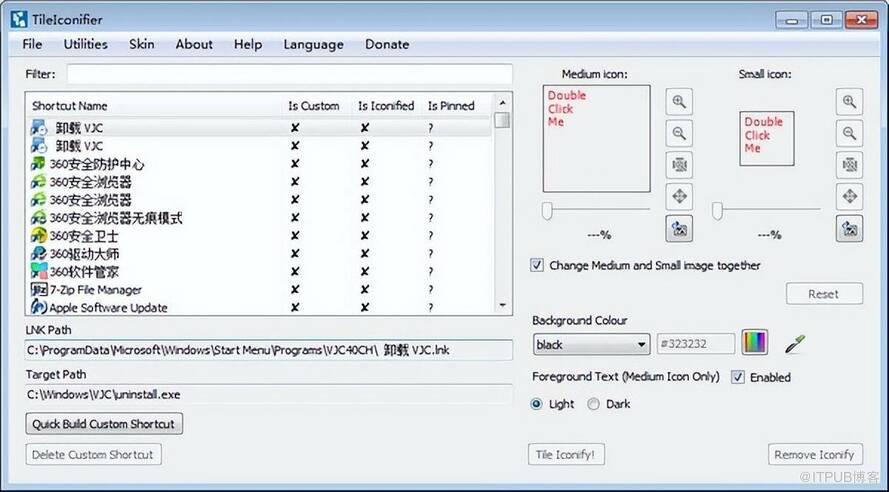Open the Background Colour dropdown

coord(591,344)
